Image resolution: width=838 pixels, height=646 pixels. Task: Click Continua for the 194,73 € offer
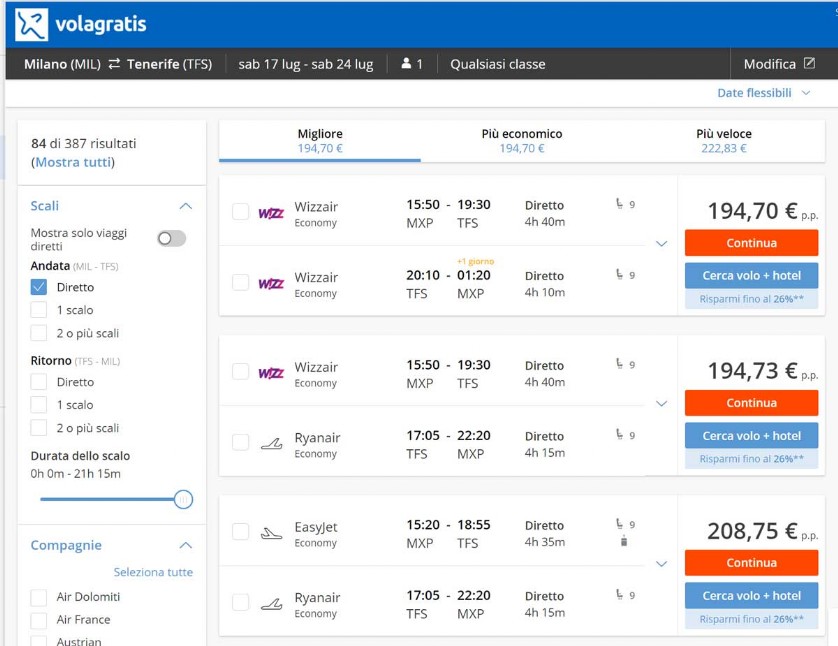coord(751,403)
